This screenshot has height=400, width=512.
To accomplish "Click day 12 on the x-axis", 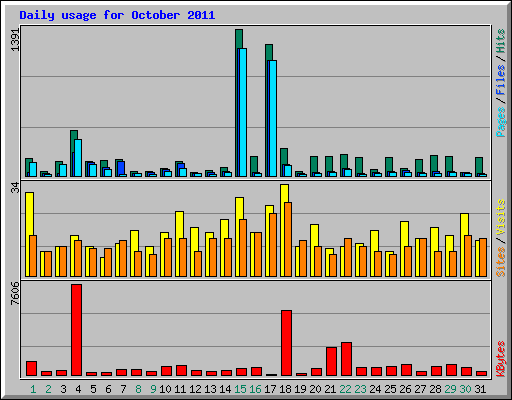I will tap(195, 389).
